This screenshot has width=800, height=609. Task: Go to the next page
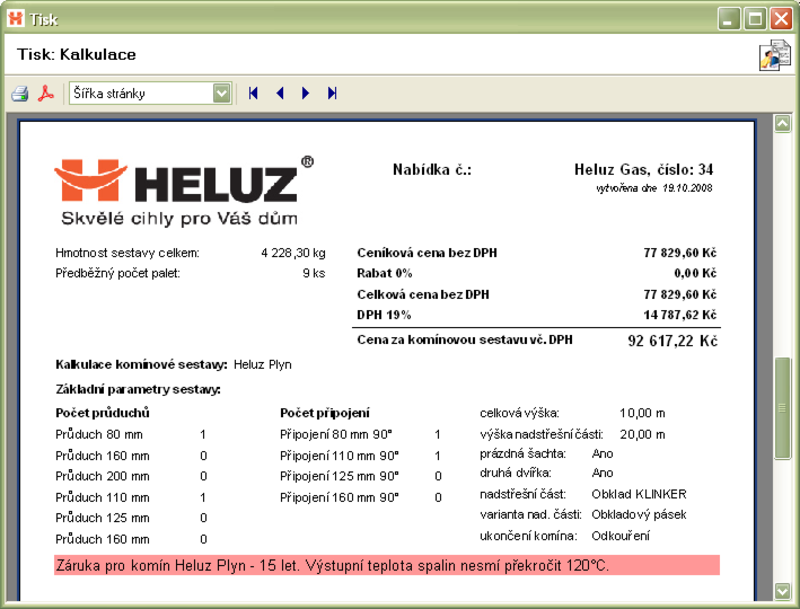(305, 93)
